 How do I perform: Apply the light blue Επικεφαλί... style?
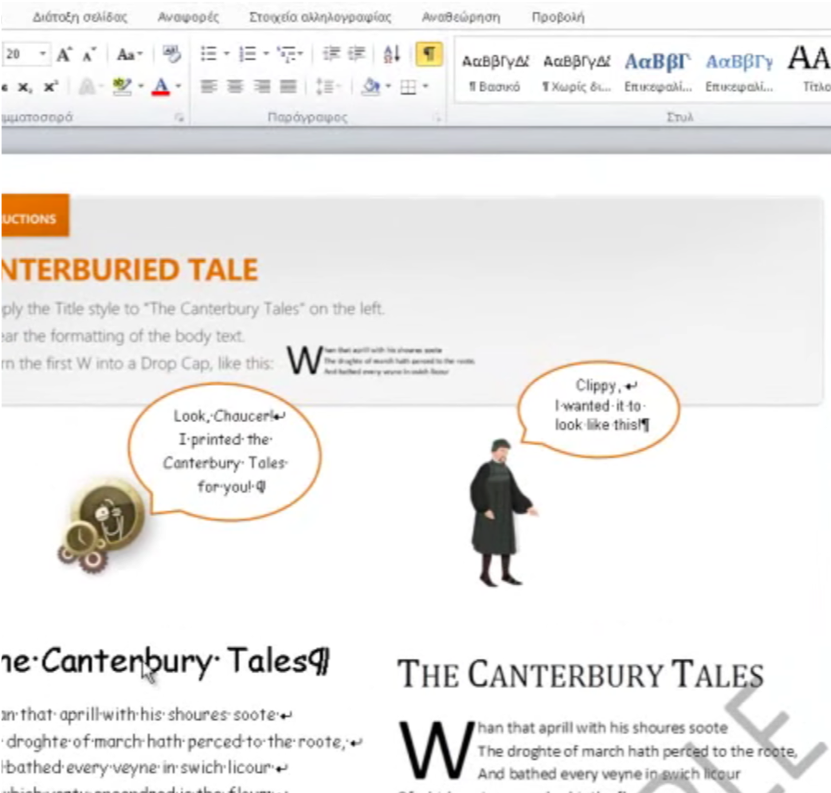[x=739, y=72]
